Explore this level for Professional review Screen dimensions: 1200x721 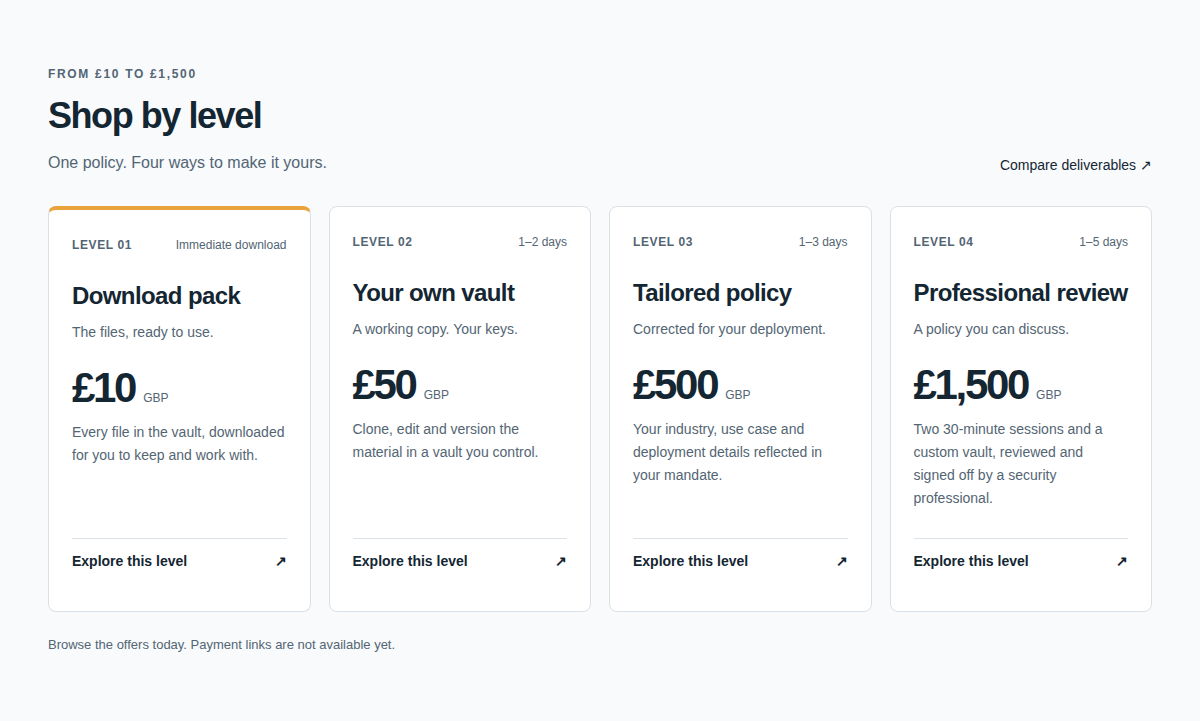click(1021, 561)
